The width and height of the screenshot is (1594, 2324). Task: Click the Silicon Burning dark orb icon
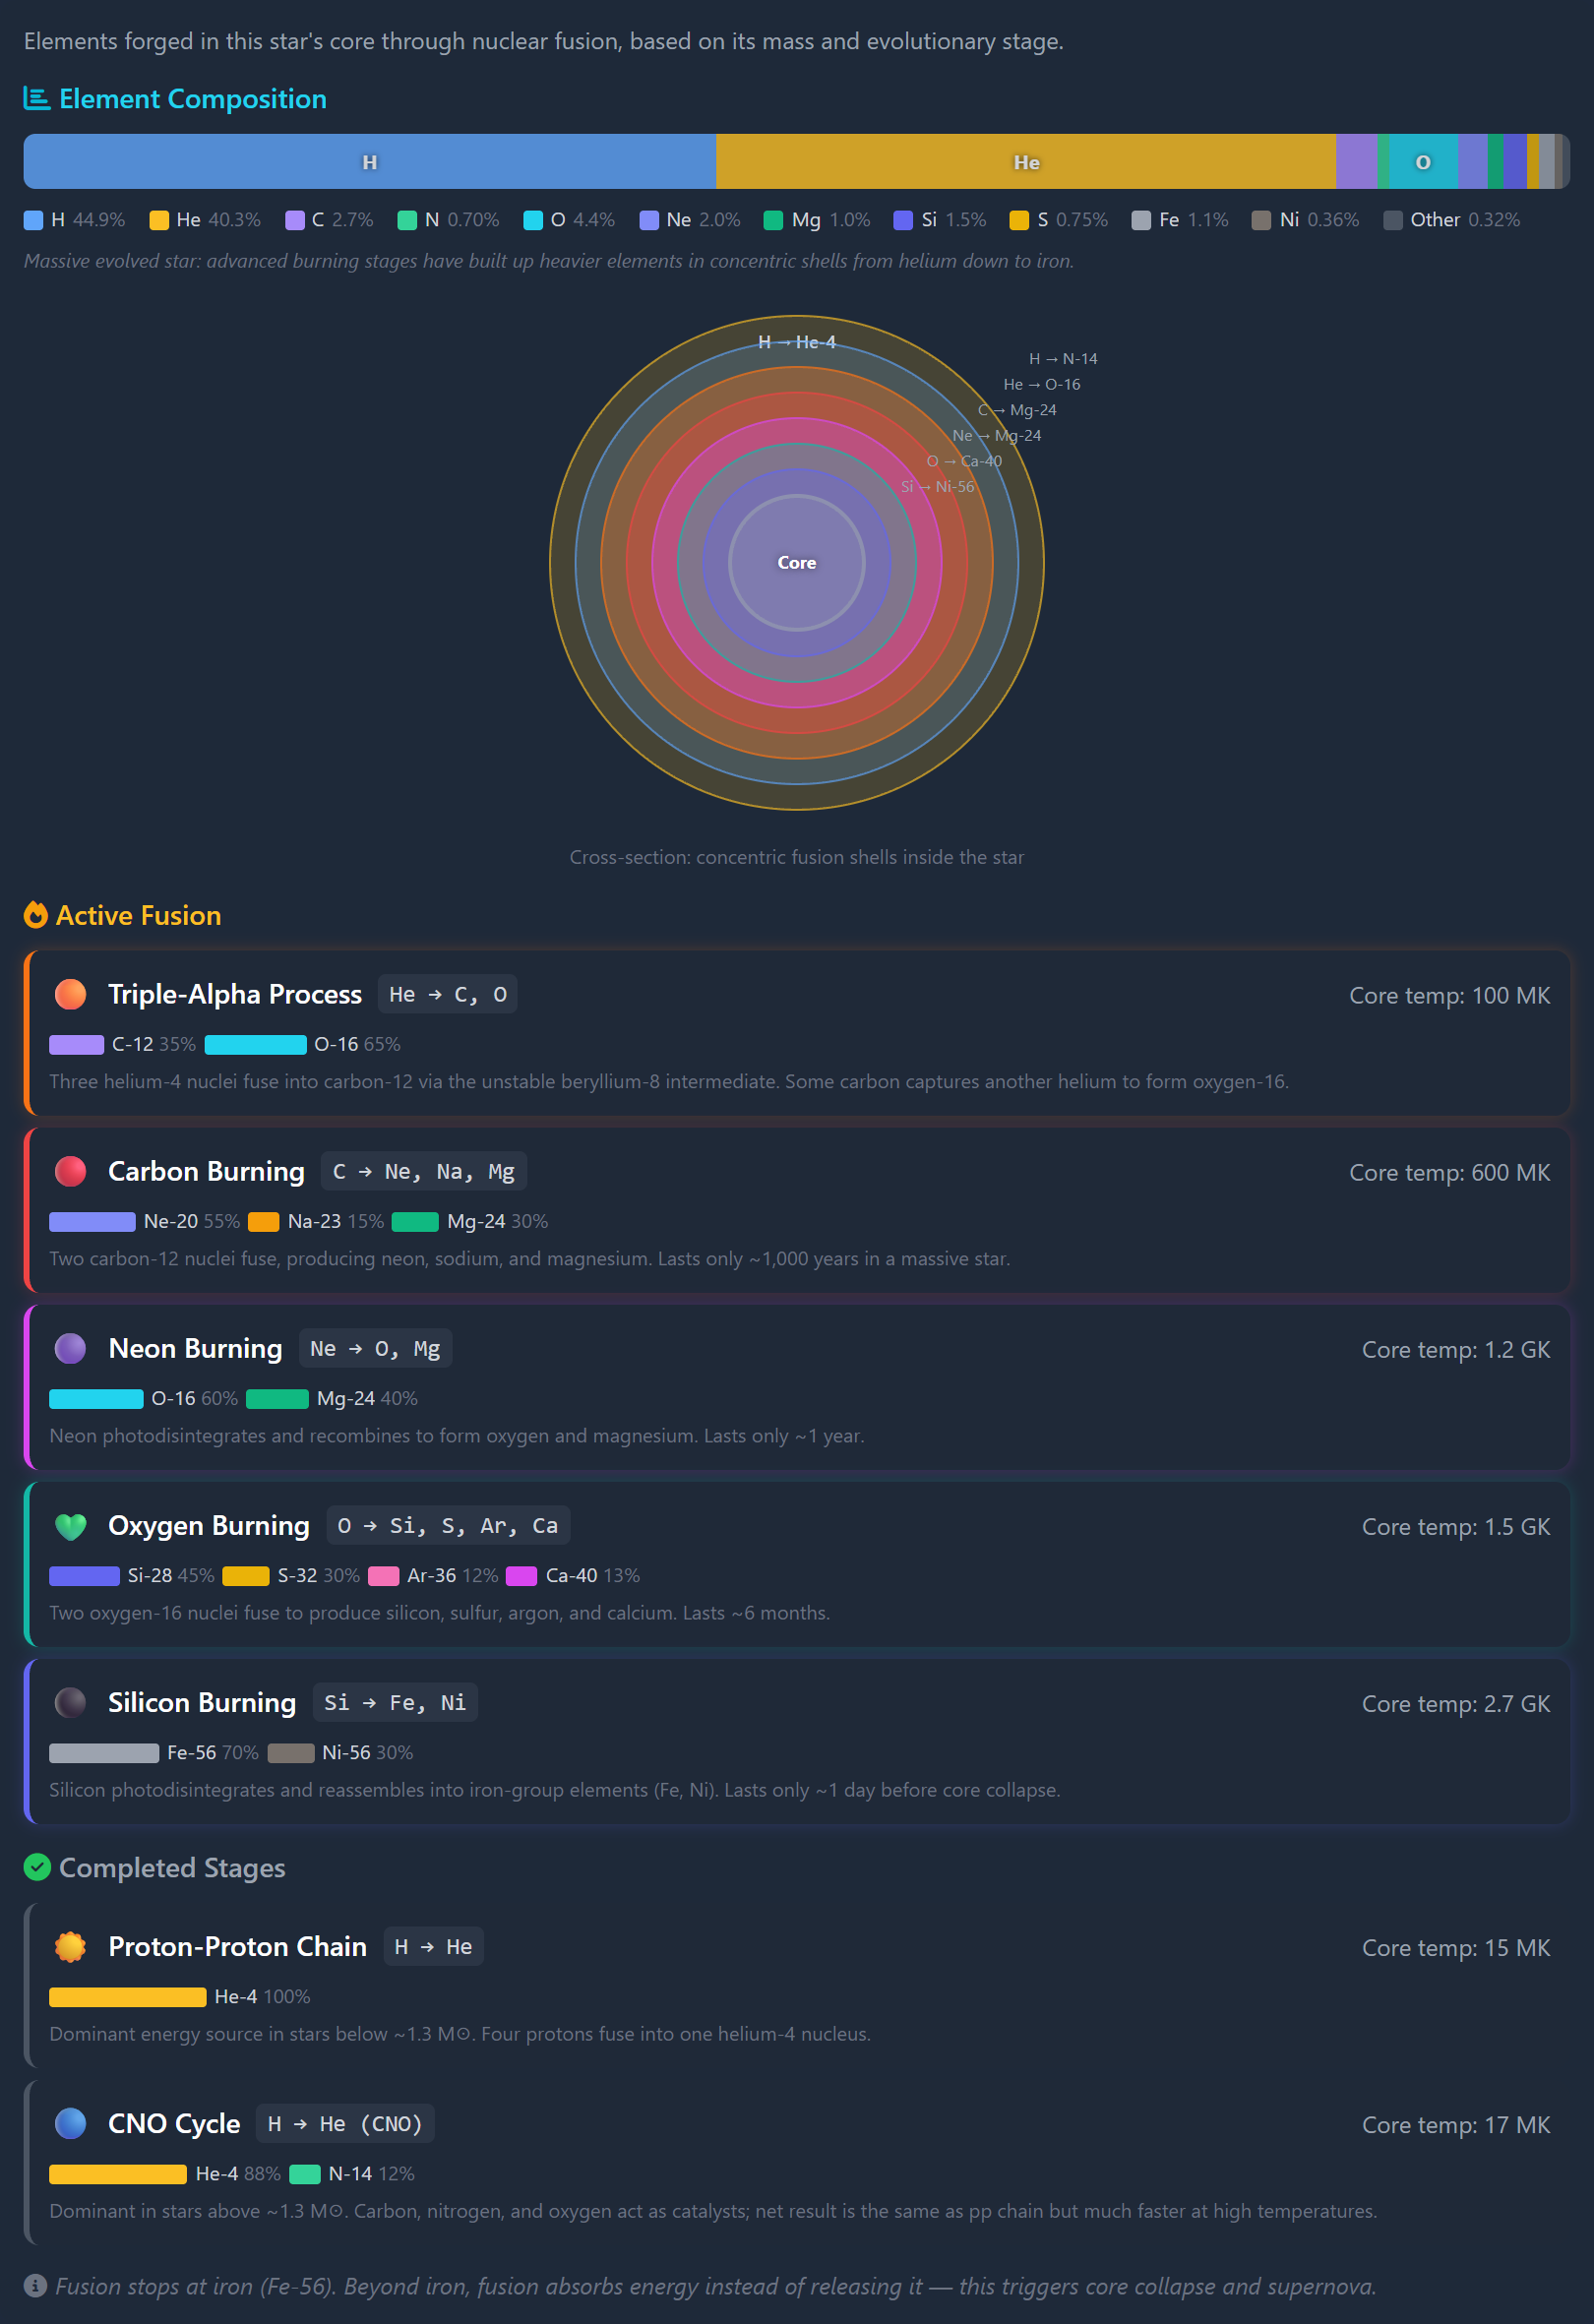(x=70, y=1702)
